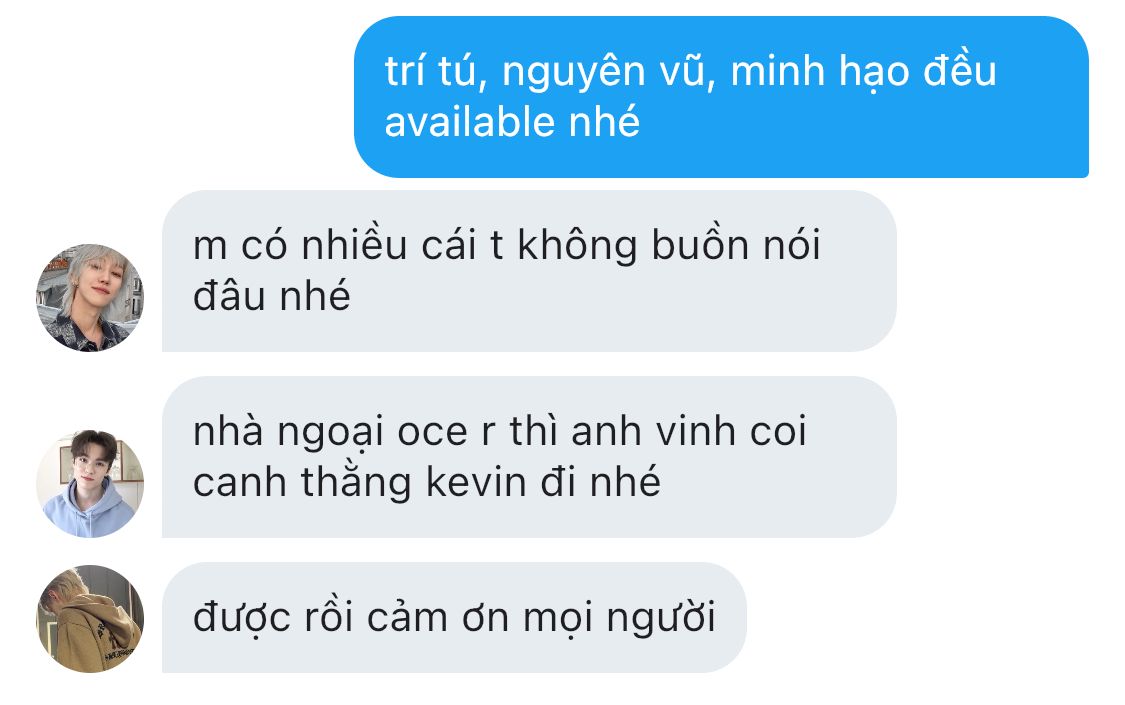The height and width of the screenshot is (705, 1125).
Task: Click "nguyên vũ" in the blue bubble
Action: point(608,73)
